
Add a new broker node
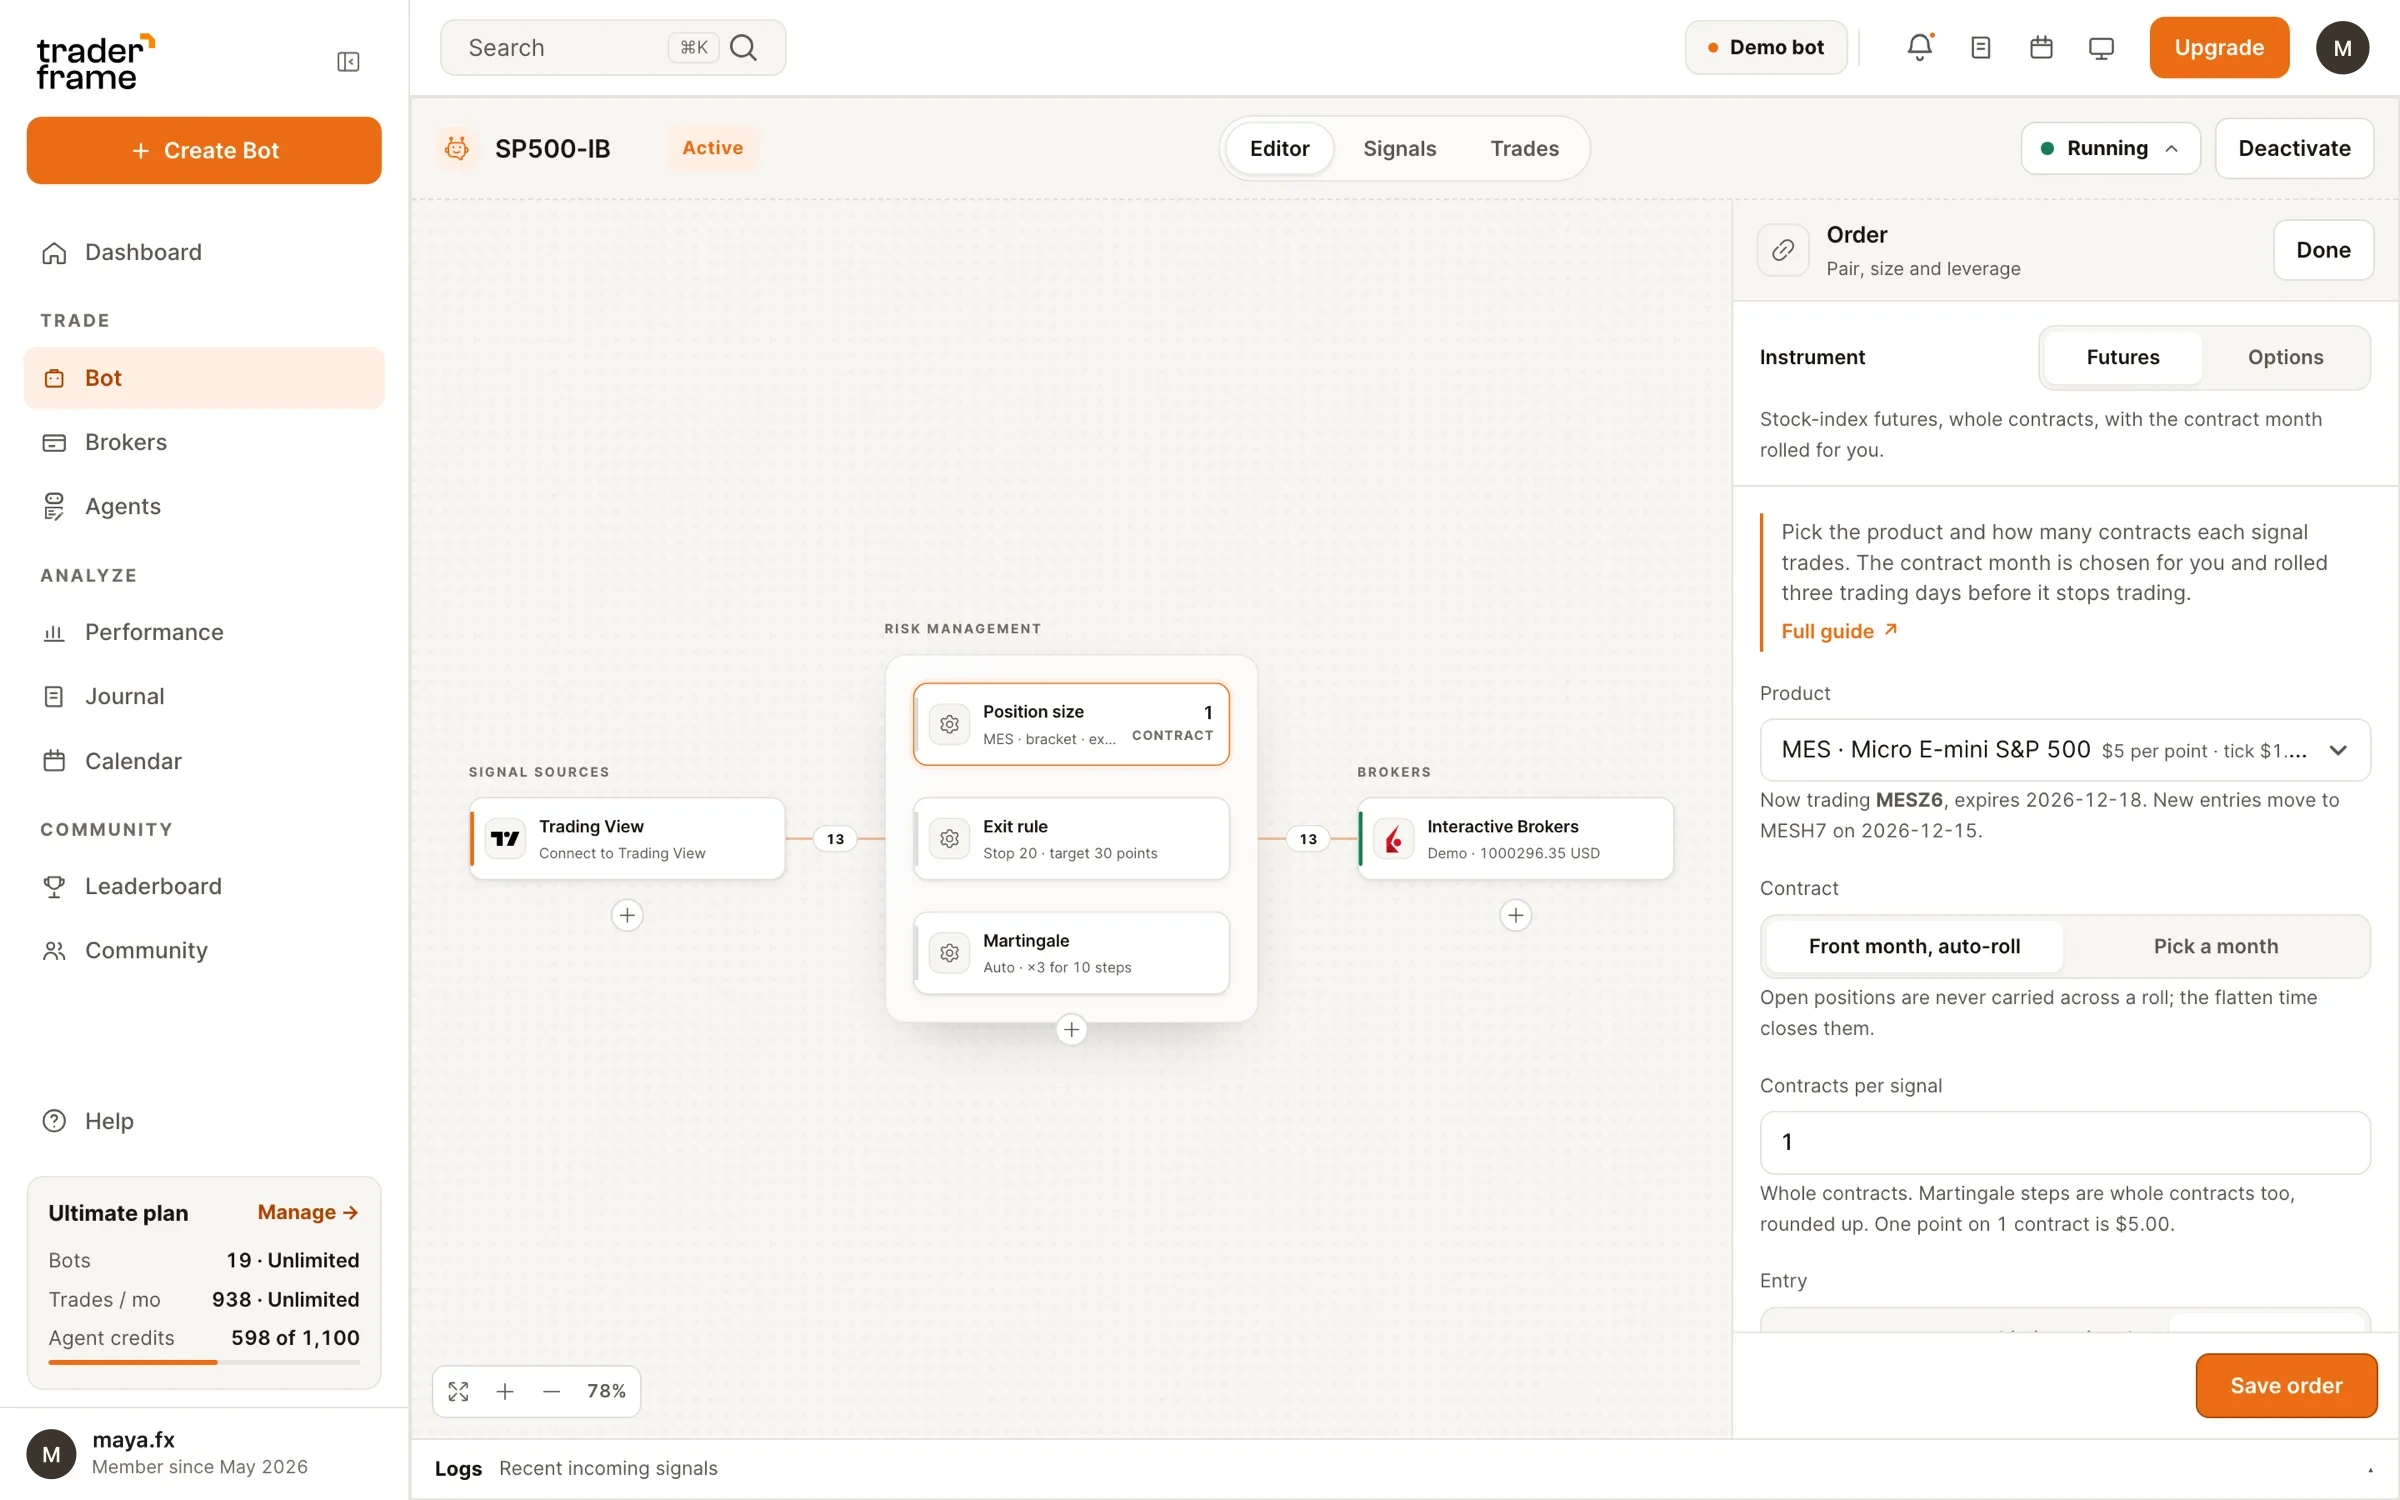coord(1516,915)
